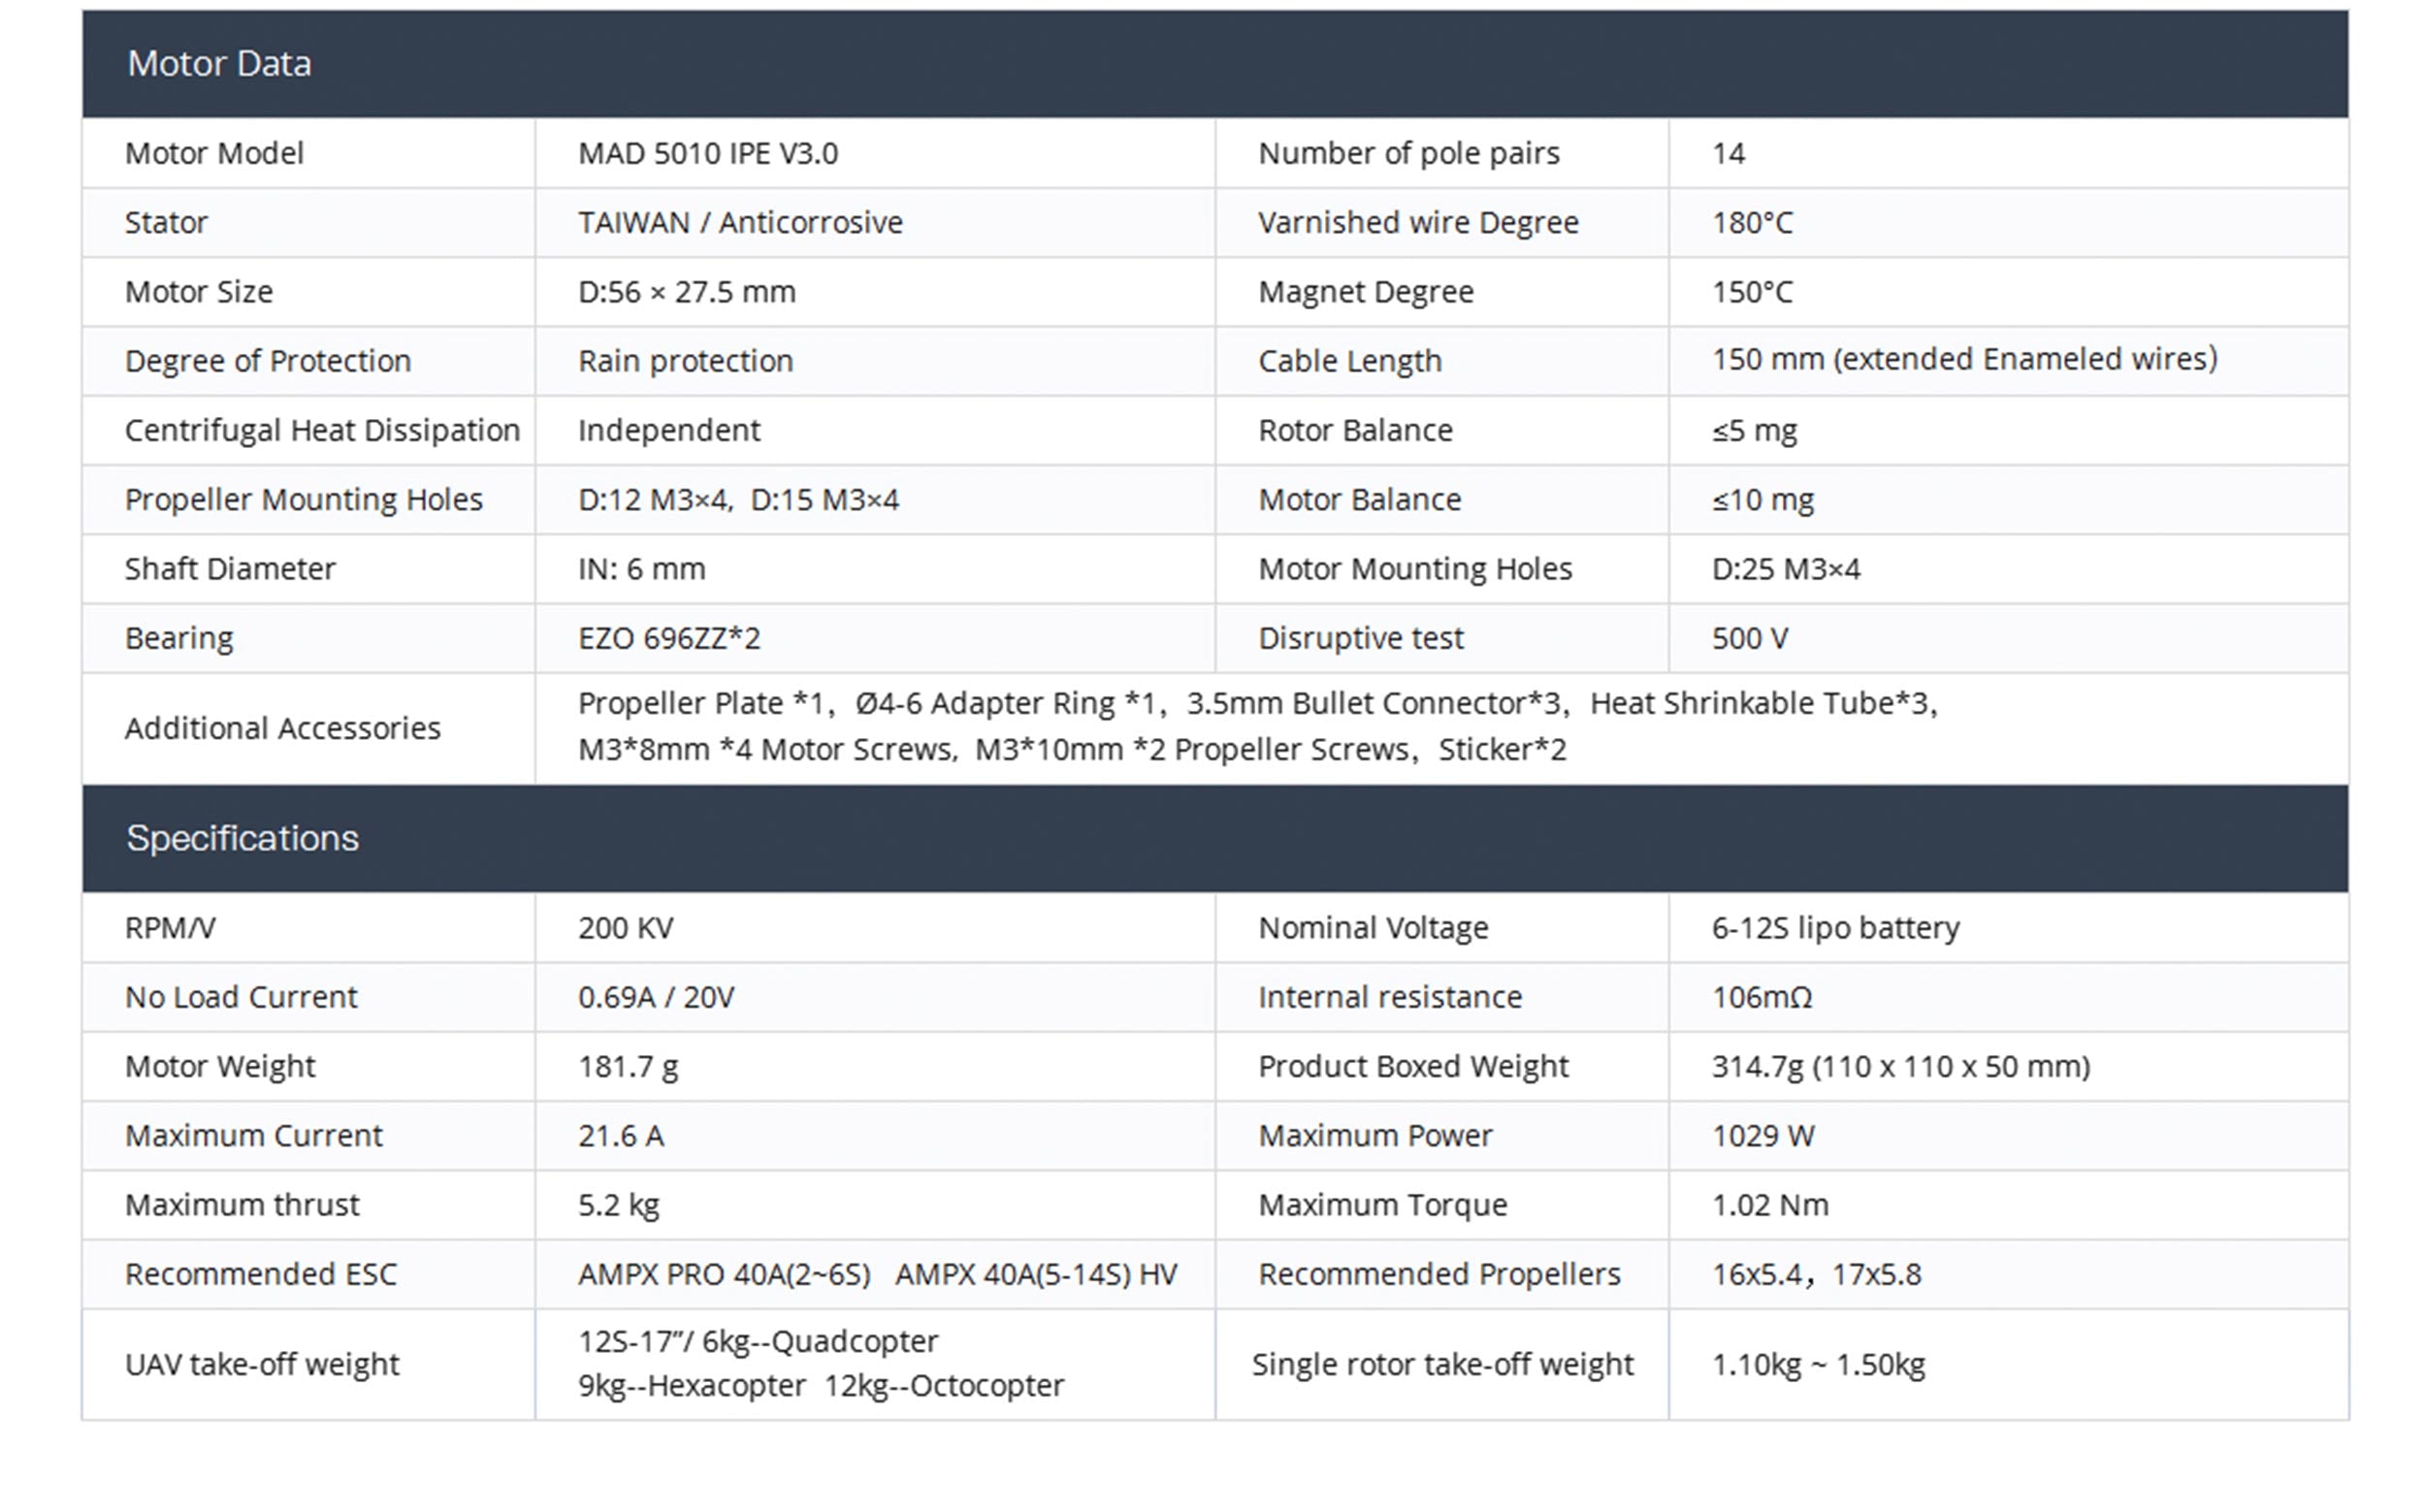2425x1512 pixels.
Task: Select the EZO 696ZZ*2 bearing value
Action: click(x=669, y=638)
